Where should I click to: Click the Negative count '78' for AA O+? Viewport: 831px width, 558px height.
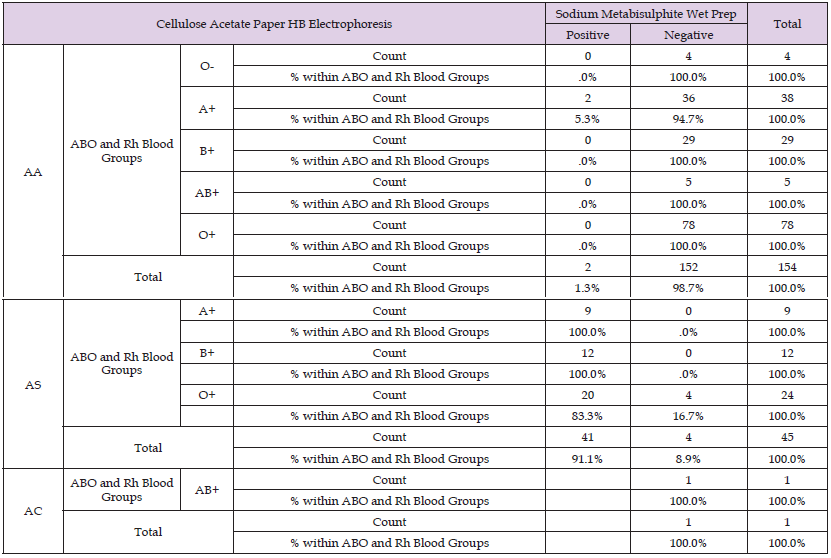pos(688,225)
